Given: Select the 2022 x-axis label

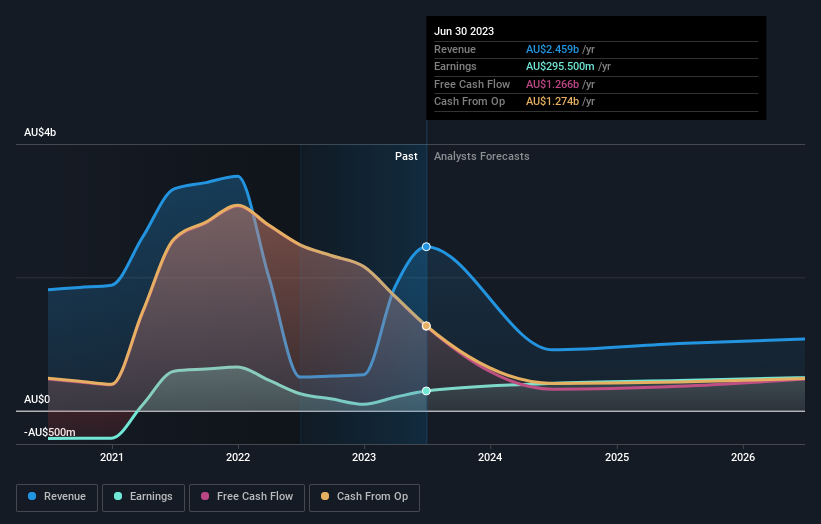Looking at the screenshot, I should coord(238,458).
